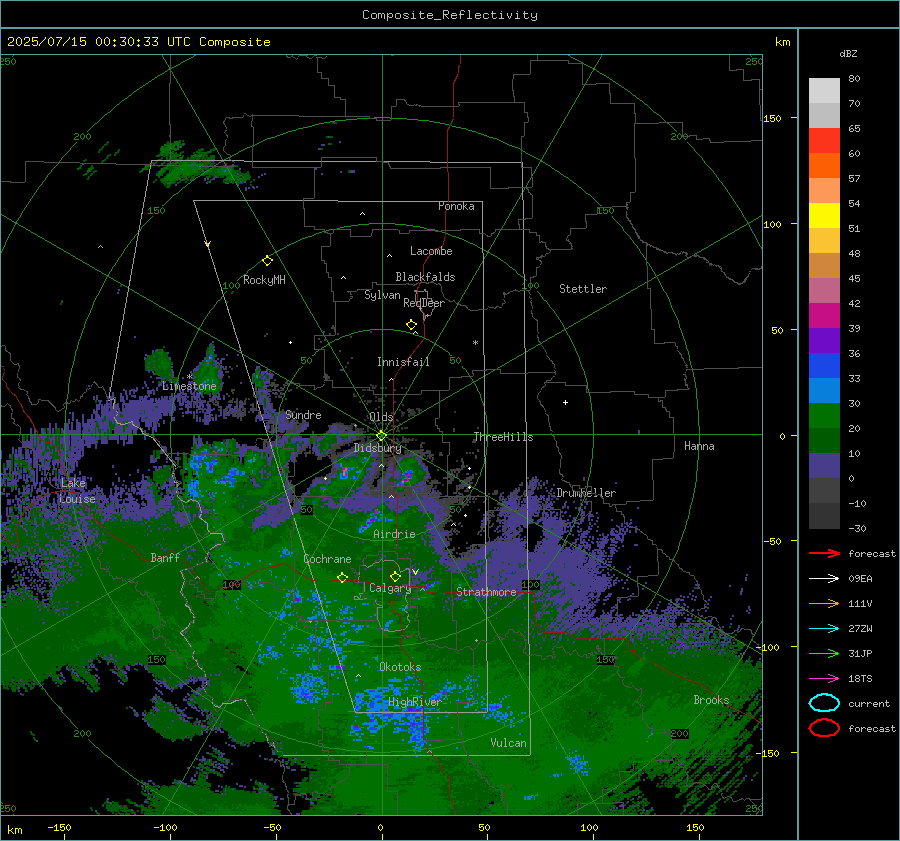Viewport: 900px width, 841px height.
Task: Click the HighRiver label
Action: coord(414,702)
